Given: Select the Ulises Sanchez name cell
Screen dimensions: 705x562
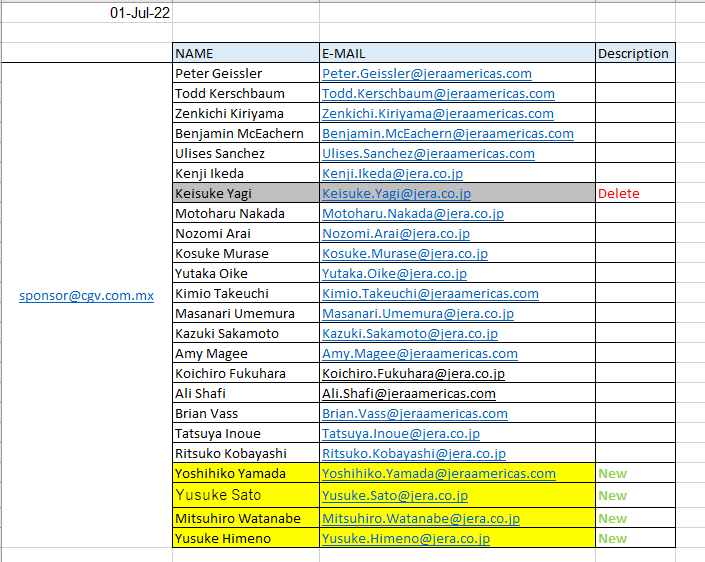Looking at the screenshot, I should 246,153.
